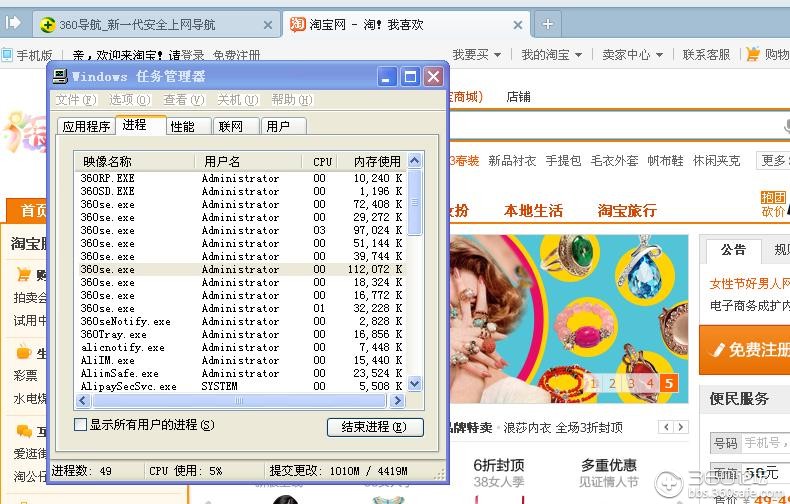The image size is (790, 504).
Task: Open the 淘宝旅行 navigation item
Action: point(627,210)
